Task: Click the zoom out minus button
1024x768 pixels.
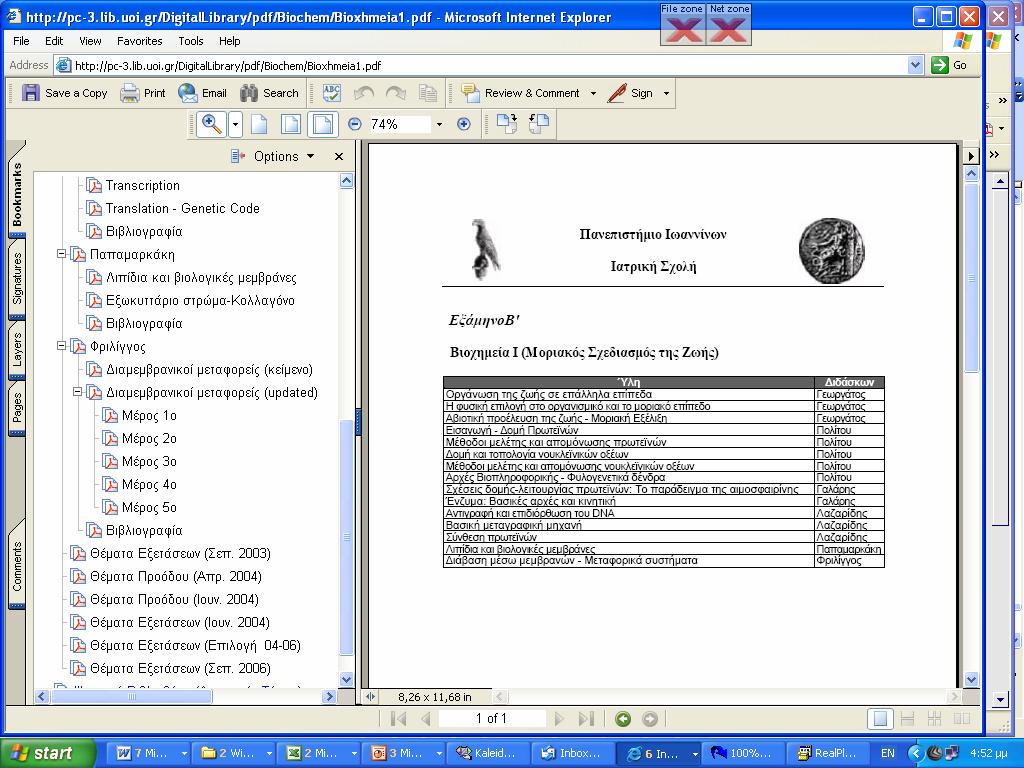Action: tap(355, 124)
